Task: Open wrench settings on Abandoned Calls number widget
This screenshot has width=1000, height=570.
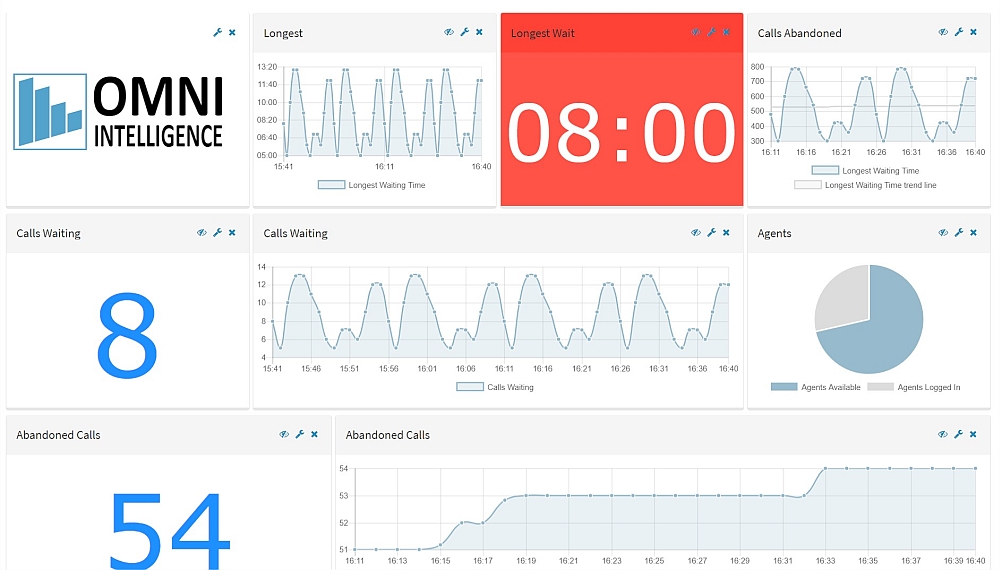Action: pyautogui.click(x=300, y=434)
